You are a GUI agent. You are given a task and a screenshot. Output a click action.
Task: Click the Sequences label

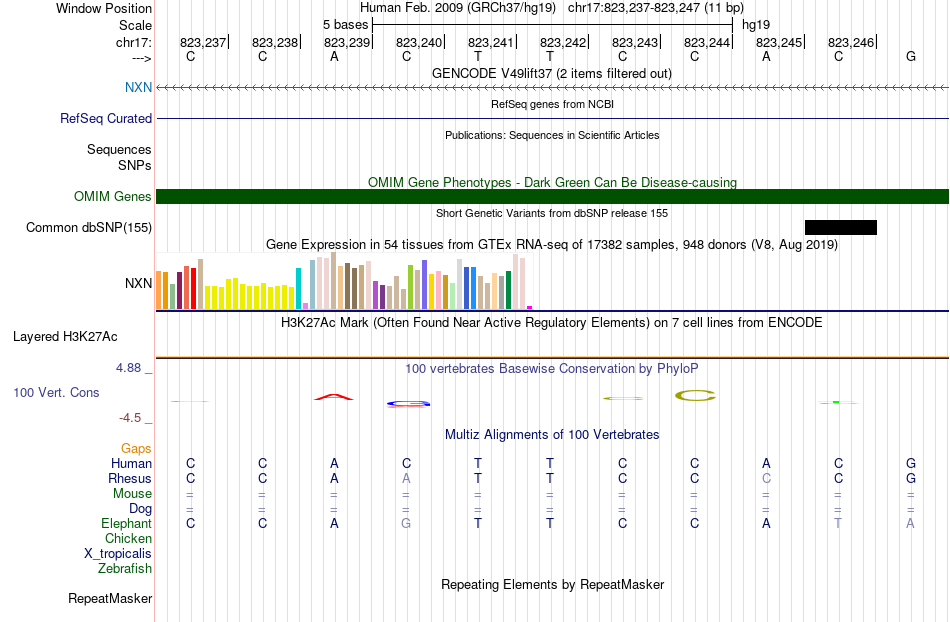(119, 149)
